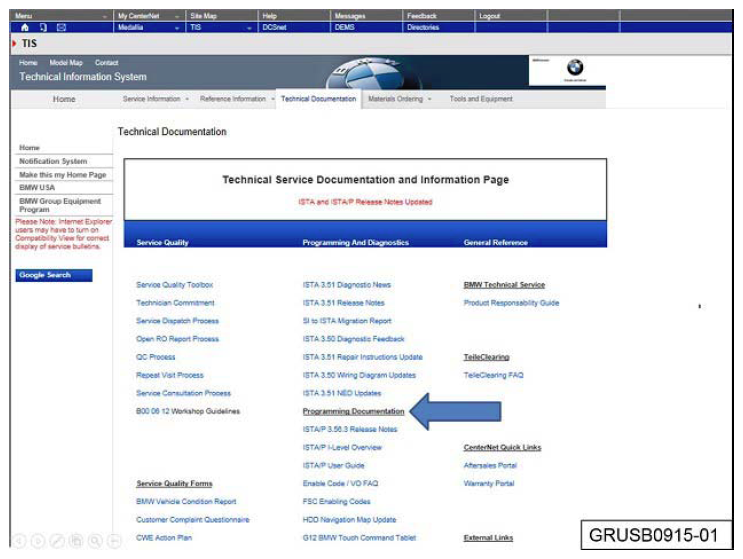Screen dimensions: 743x559
Task: Click the home icon in the blue bar
Action: pos(25,27)
